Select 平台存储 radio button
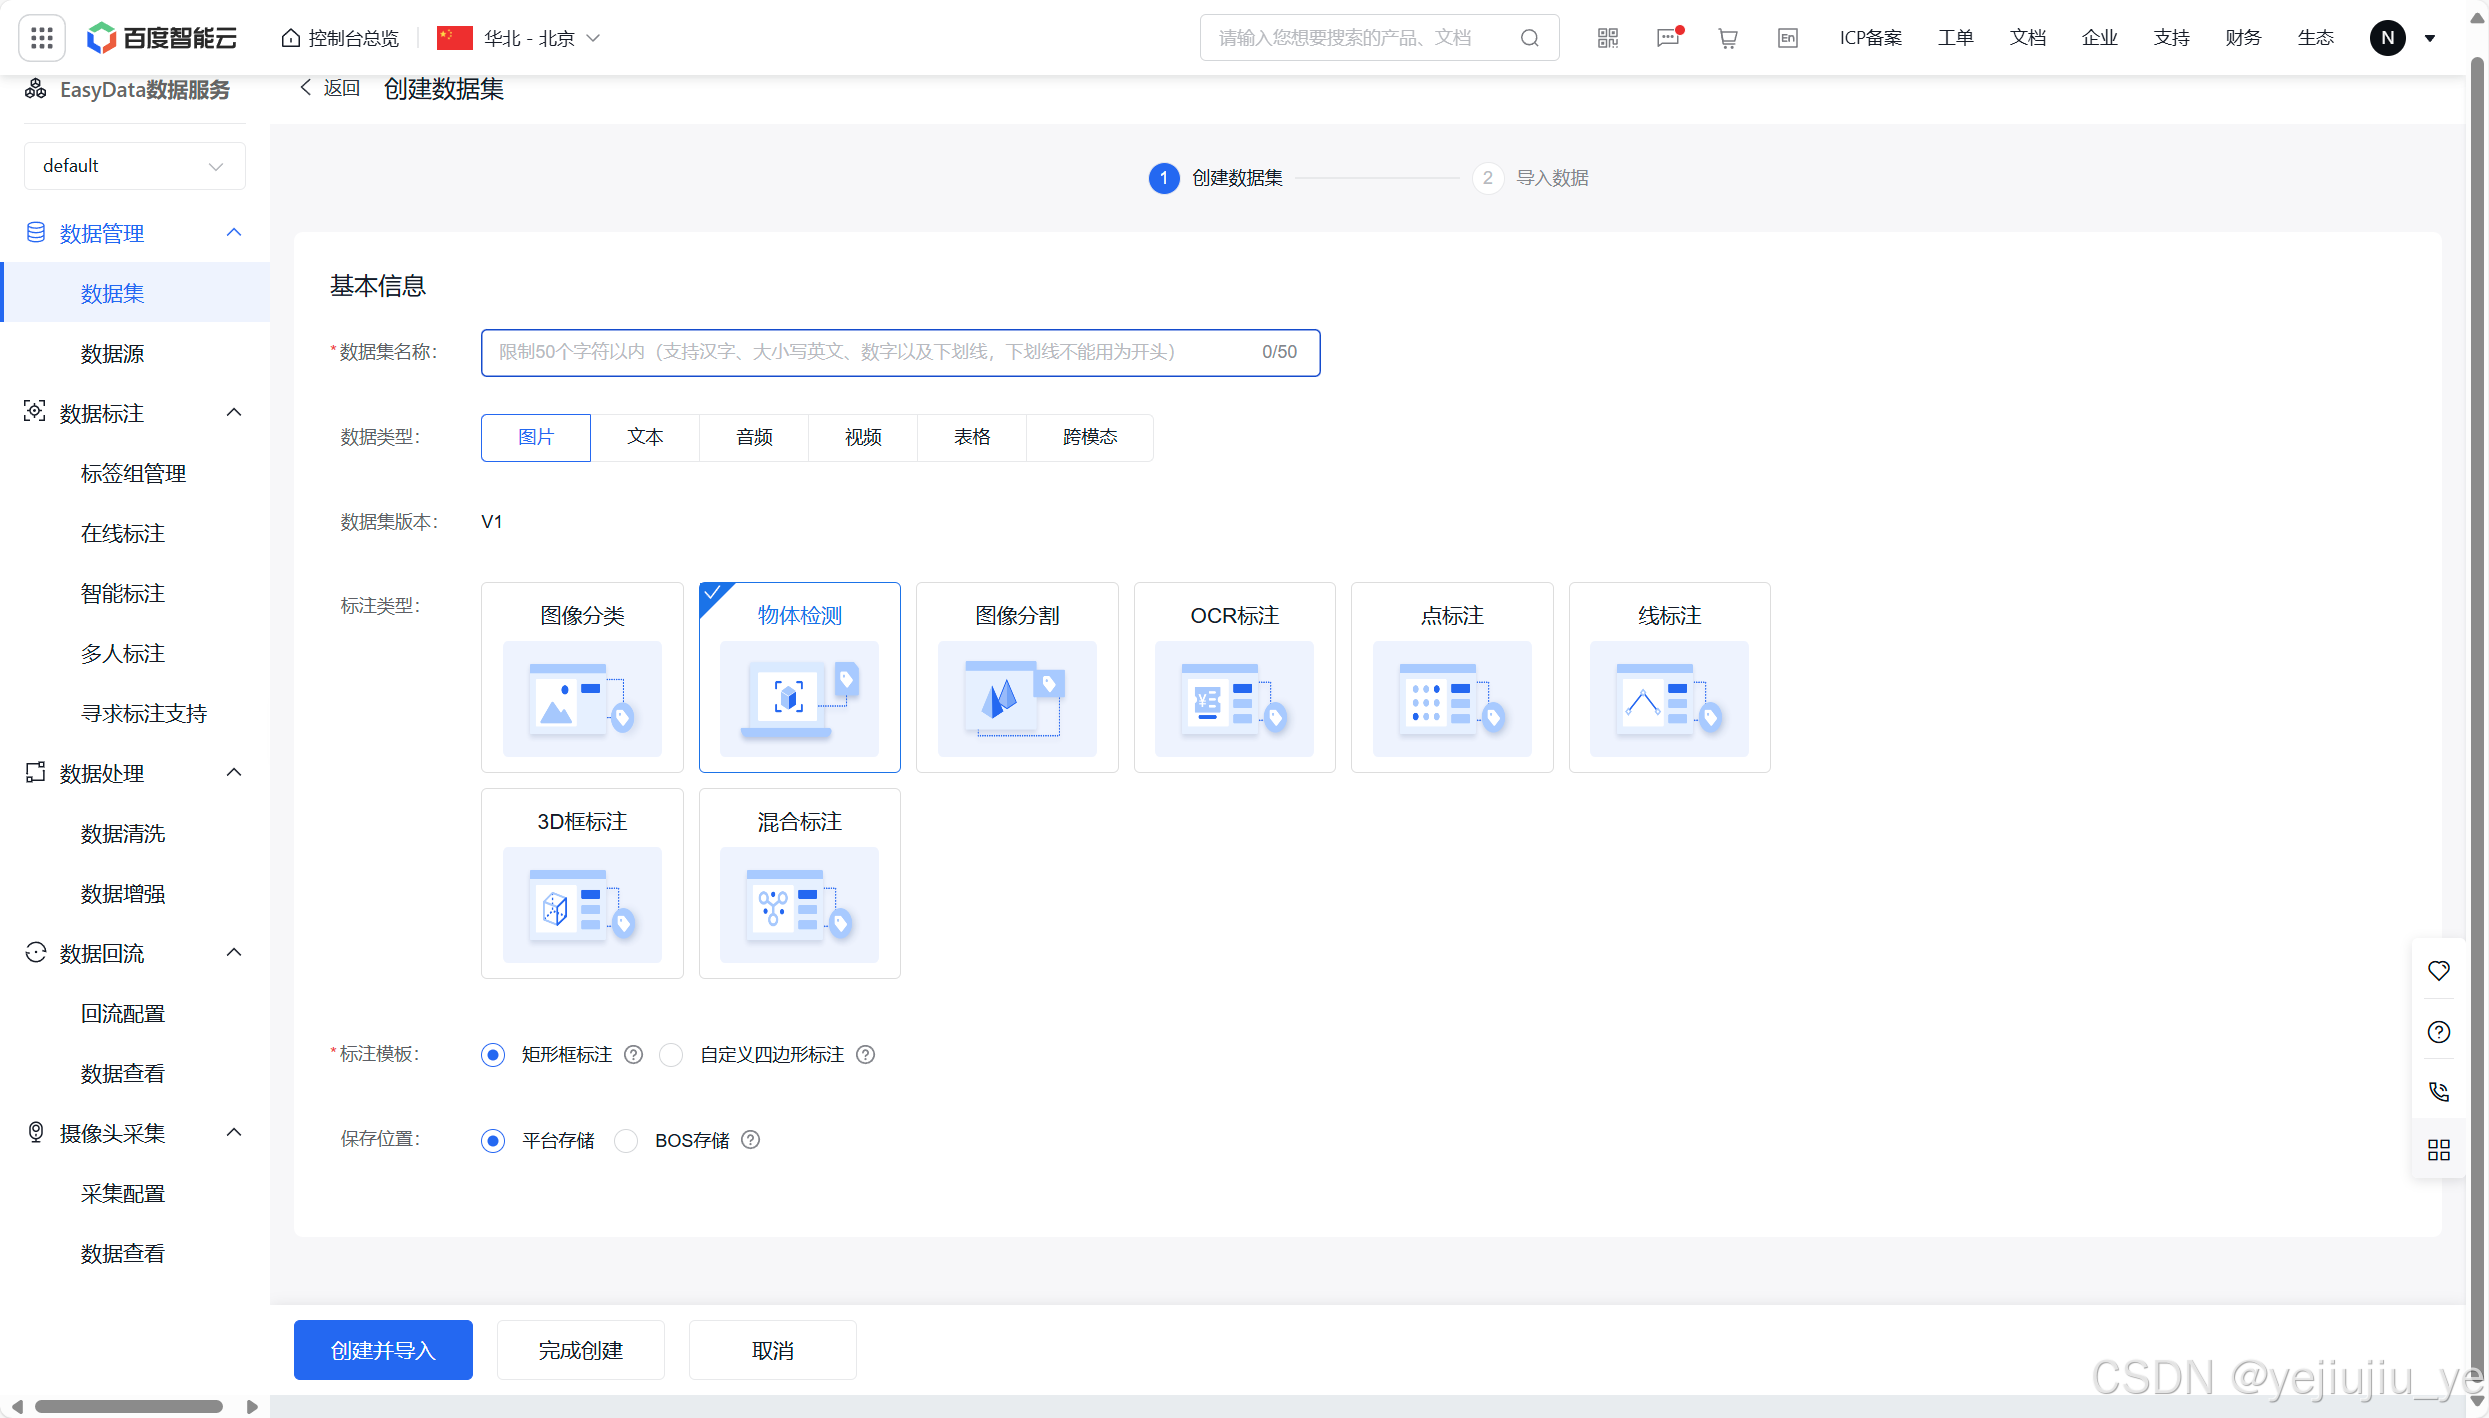The image size is (2489, 1418). pyautogui.click(x=493, y=1141)
